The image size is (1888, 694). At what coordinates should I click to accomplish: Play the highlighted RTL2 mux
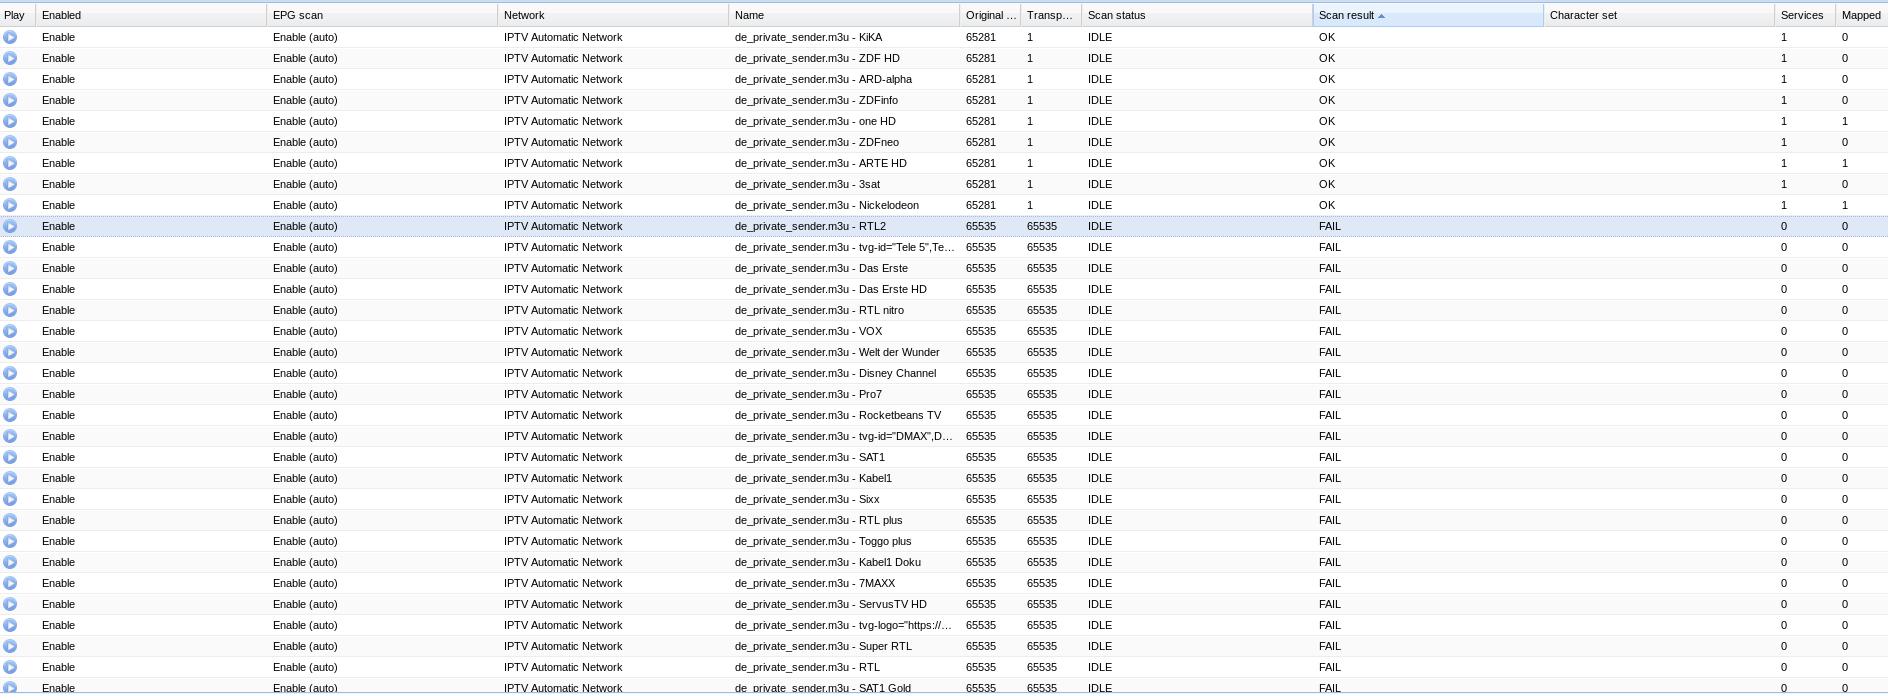pyautogui.click(x=10, y=226)
